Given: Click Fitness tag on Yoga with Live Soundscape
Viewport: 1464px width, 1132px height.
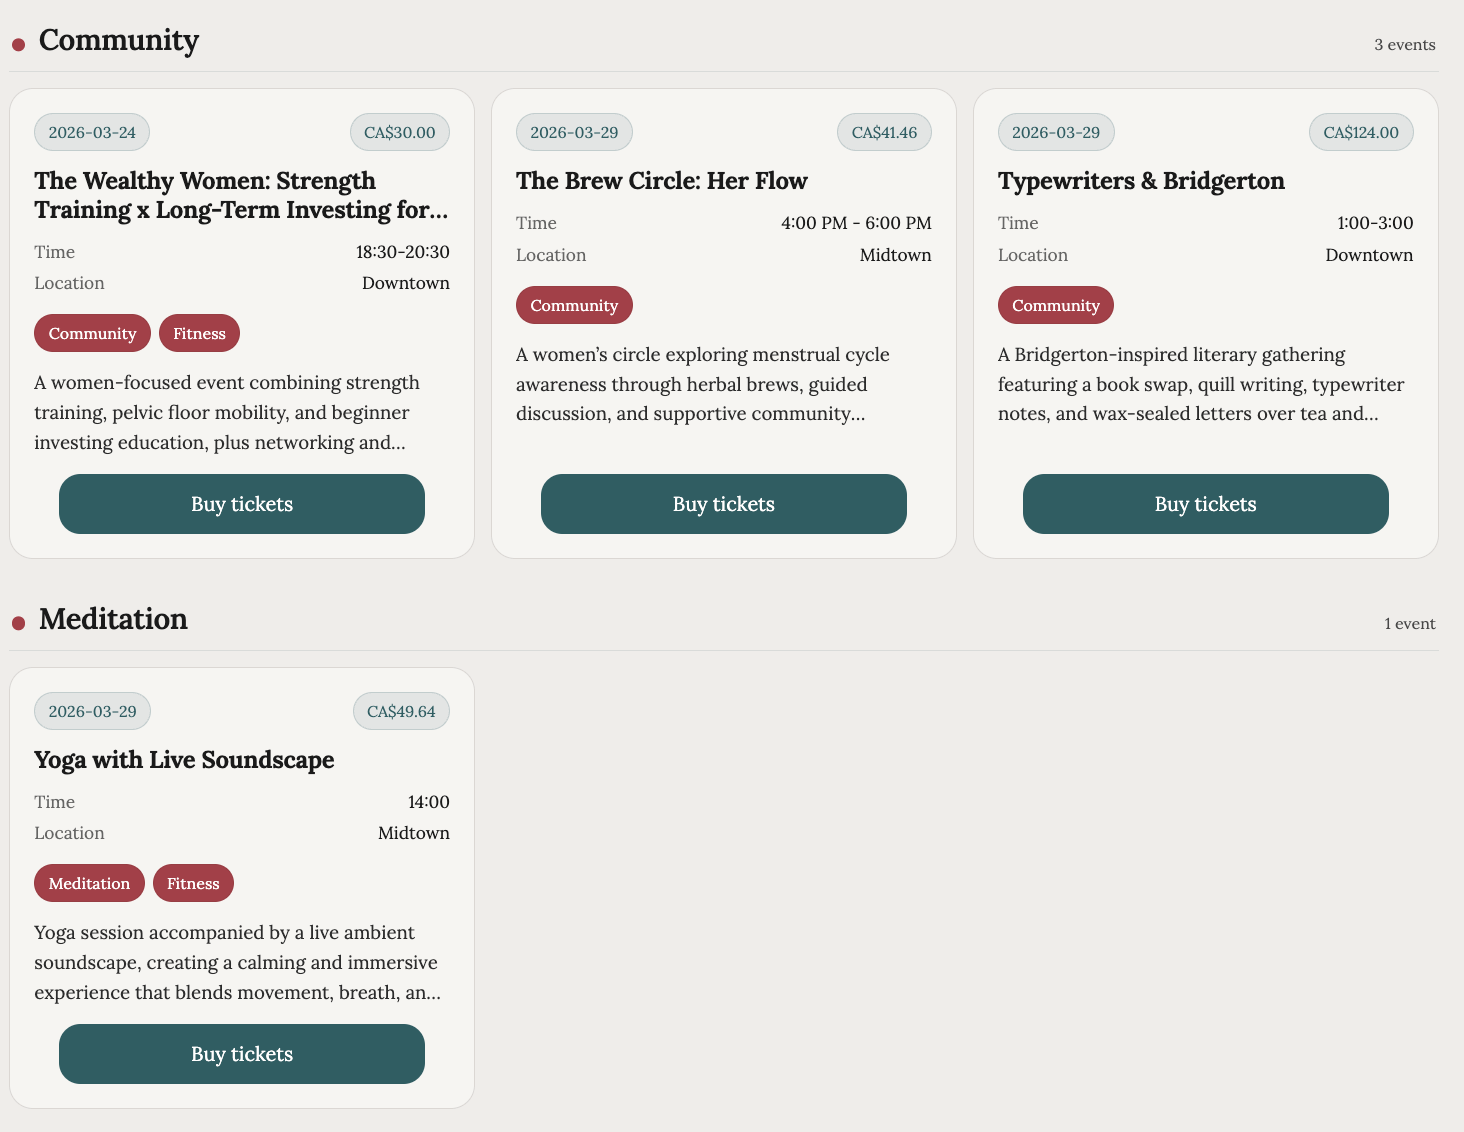Looking at the screenshot, I should (x=193, y=884).
